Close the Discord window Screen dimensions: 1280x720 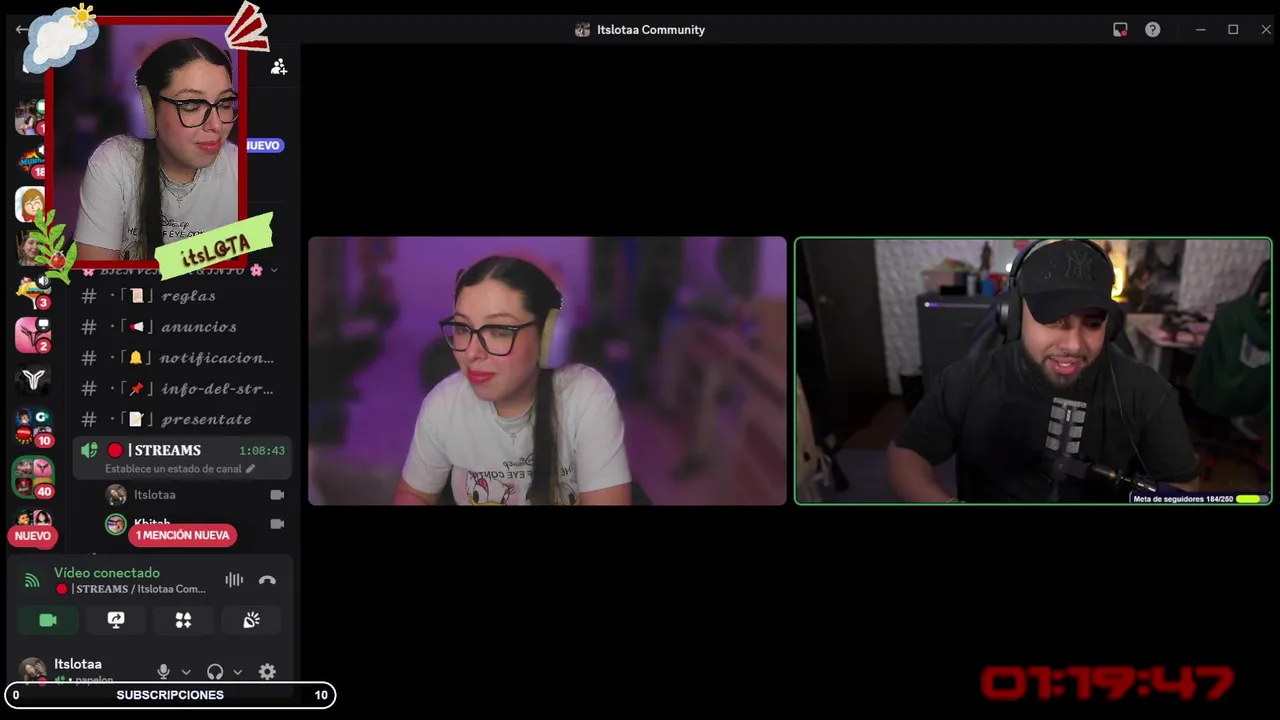(1266, 30)
